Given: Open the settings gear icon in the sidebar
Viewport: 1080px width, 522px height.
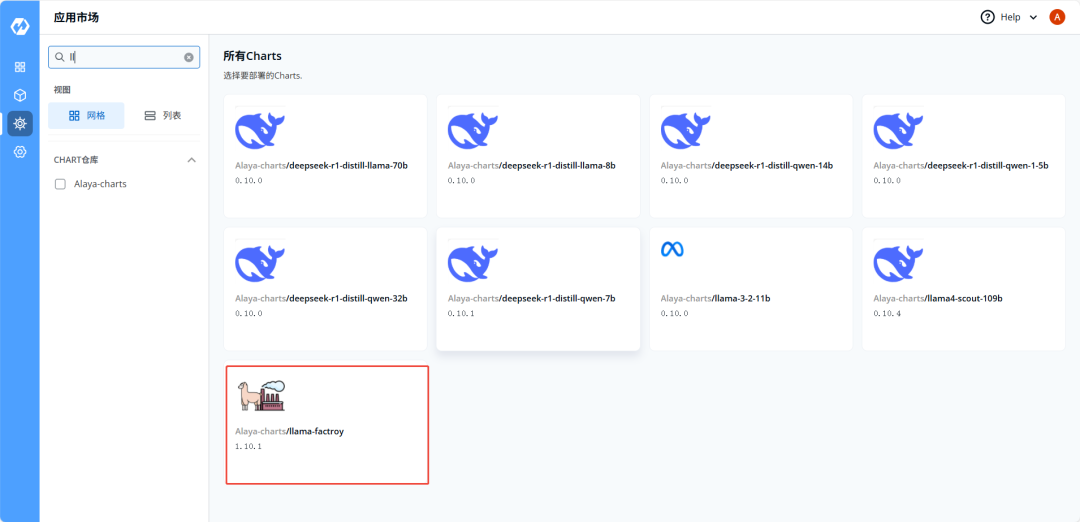Looking at the screenshot, I should pos(20,152).
